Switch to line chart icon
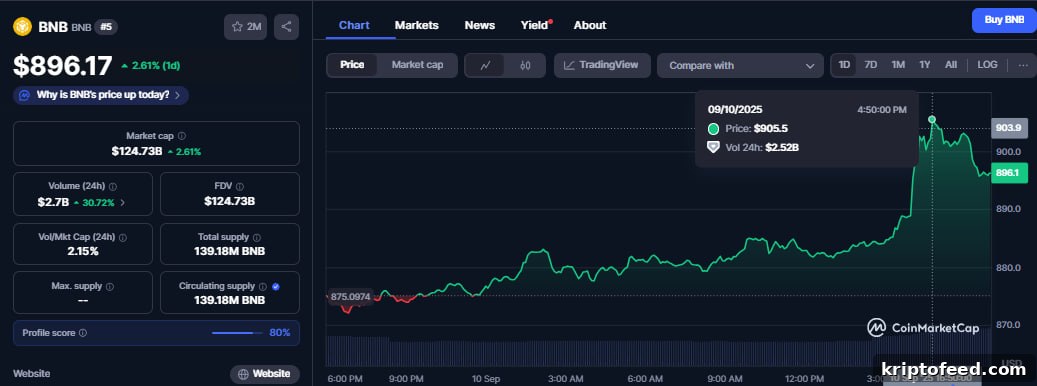1037x386 pixels. tap(485, 65)
